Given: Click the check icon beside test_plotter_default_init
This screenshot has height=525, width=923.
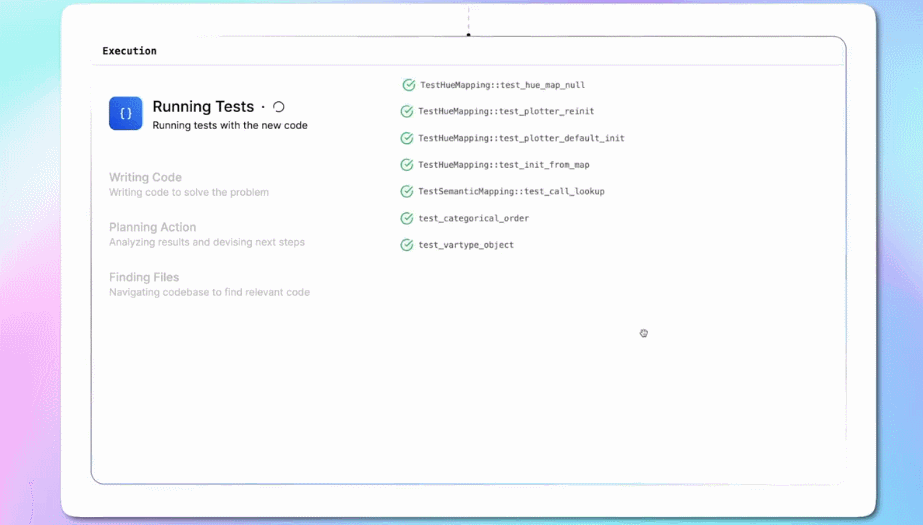Looking at the screenshot, I should point(407,138).
